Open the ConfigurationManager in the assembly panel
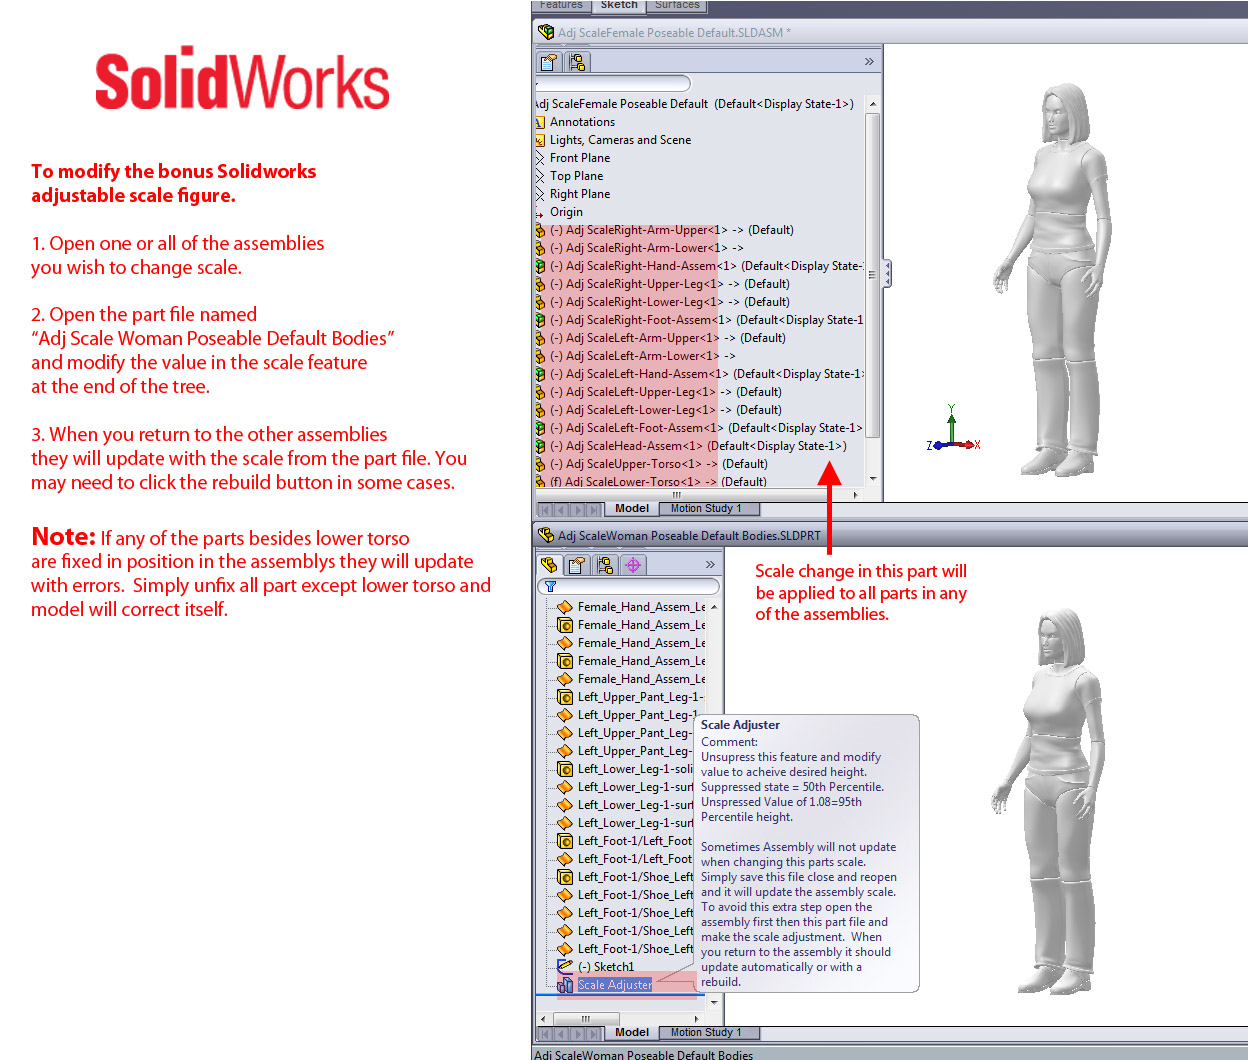The image size is (1248, 1060). 578,61
